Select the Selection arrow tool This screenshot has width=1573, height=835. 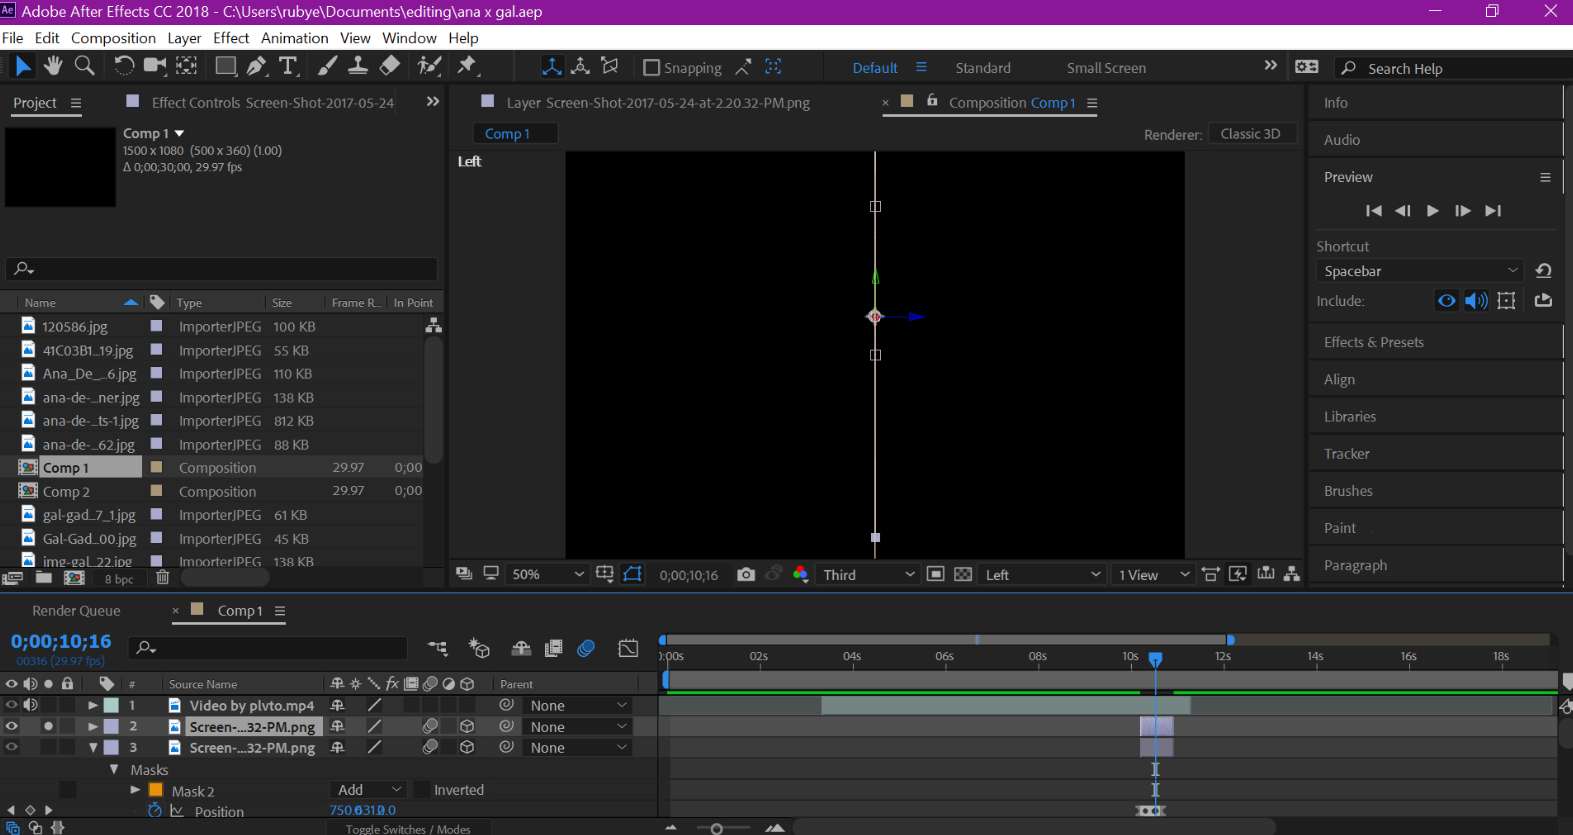coord(23,66)
